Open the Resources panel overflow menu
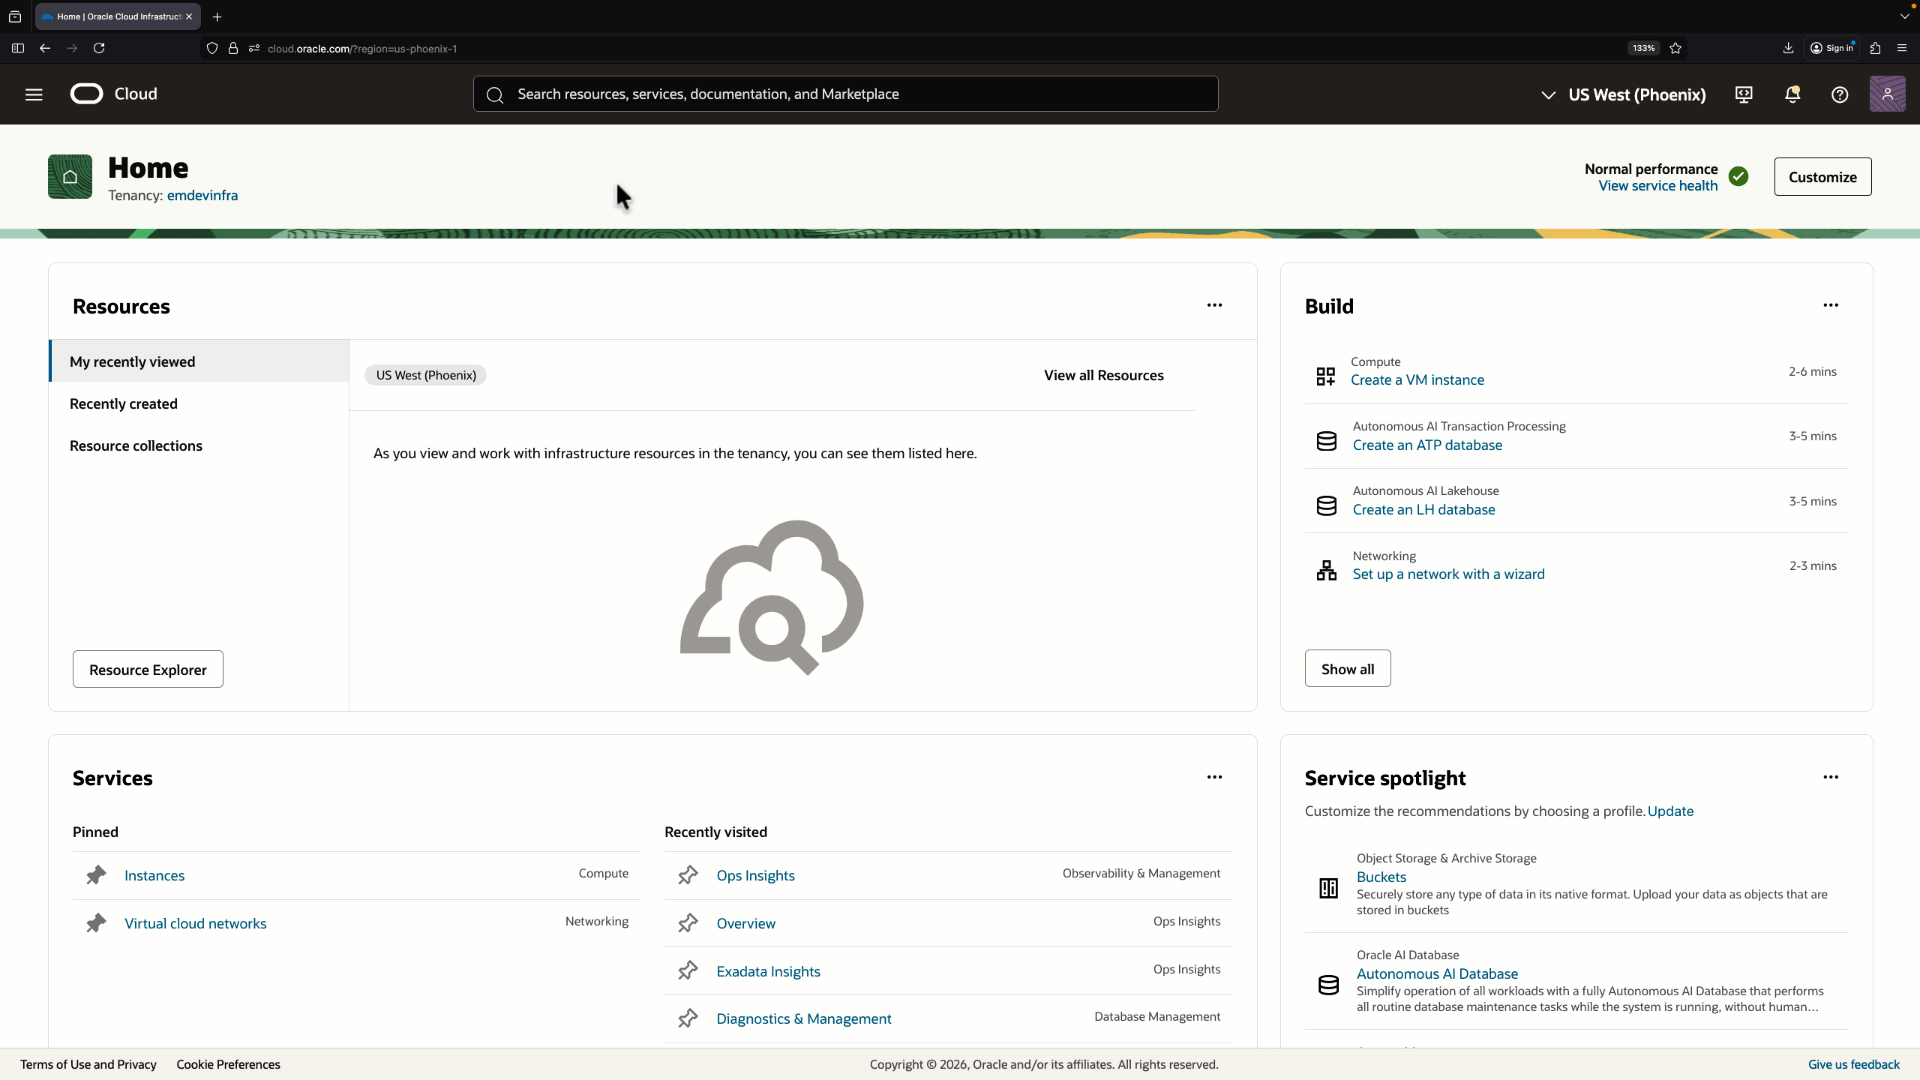This screenshot has width=1920, height=1080. (1214, 305)
